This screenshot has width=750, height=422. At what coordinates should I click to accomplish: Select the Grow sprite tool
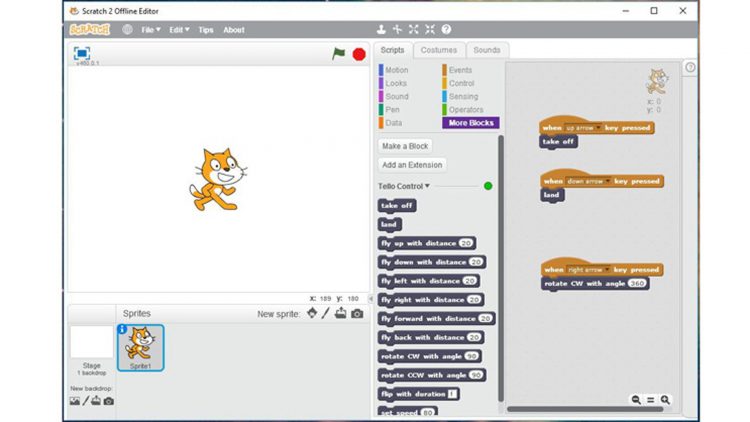click(x=414, y=29)
